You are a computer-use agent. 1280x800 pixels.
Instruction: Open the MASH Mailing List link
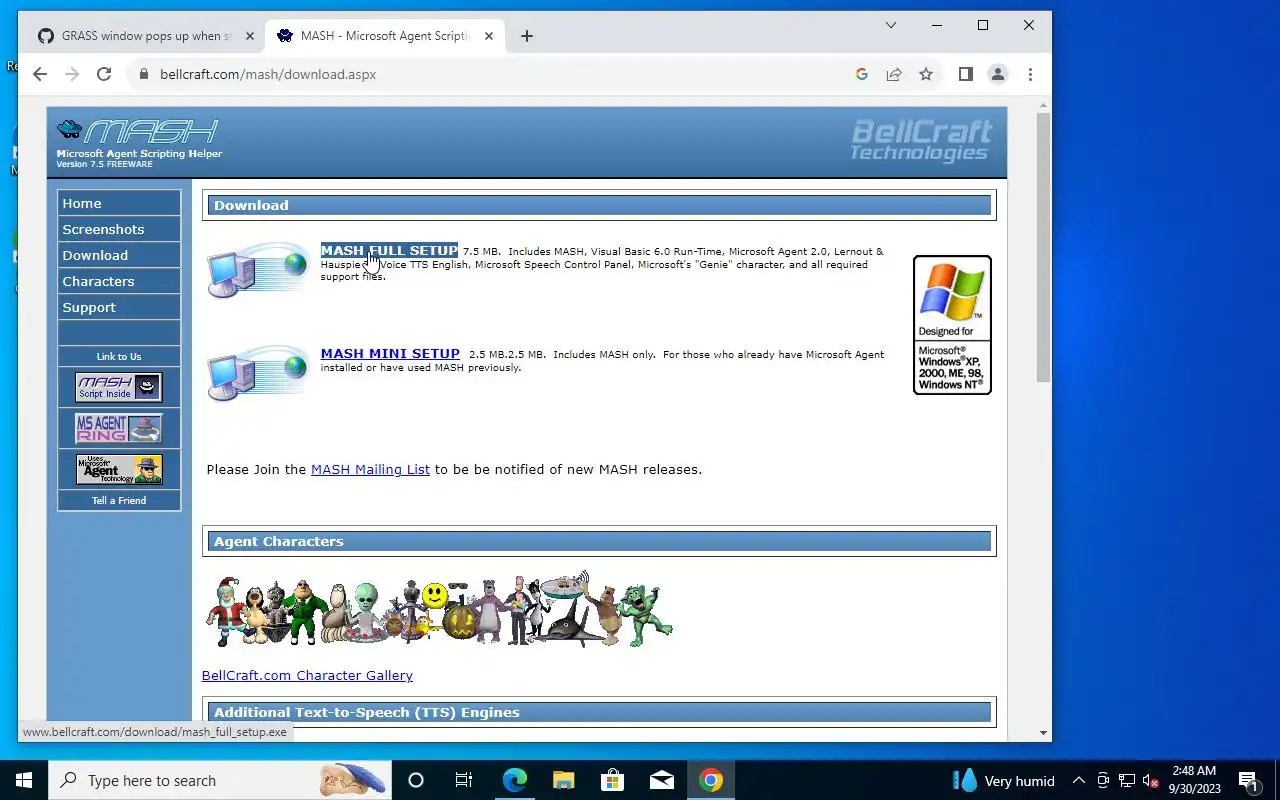click(x=370, y=469)
